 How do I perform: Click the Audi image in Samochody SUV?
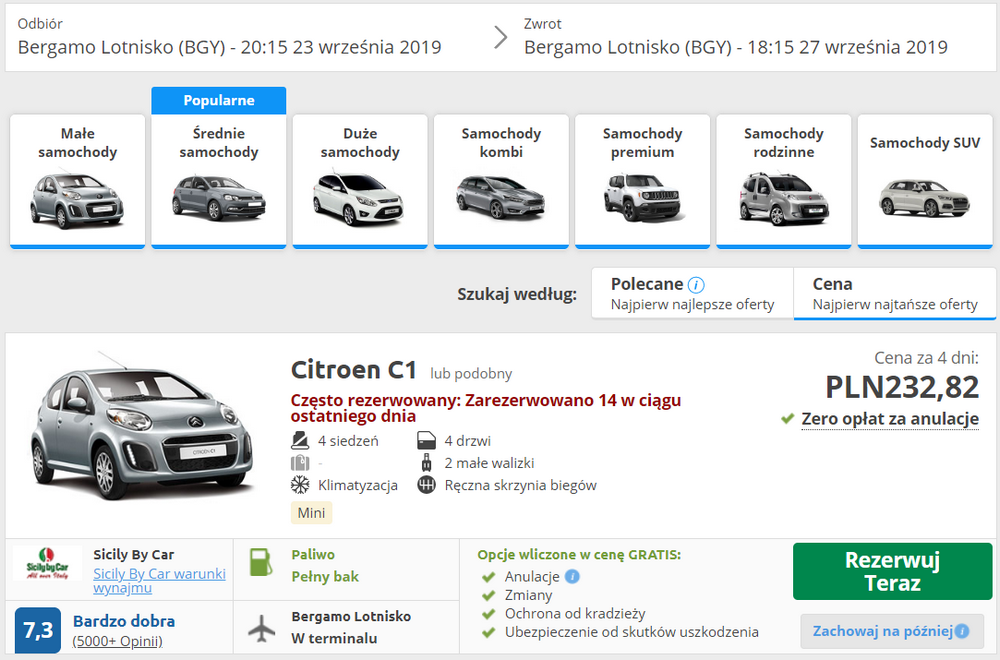click(x=924, y=198)
